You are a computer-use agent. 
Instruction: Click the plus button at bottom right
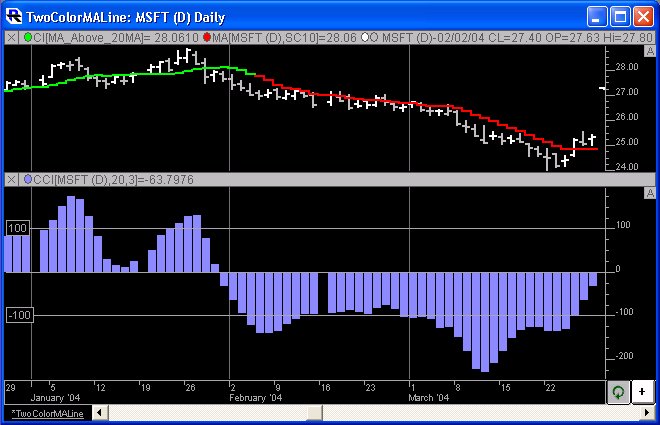pos(642,392)
